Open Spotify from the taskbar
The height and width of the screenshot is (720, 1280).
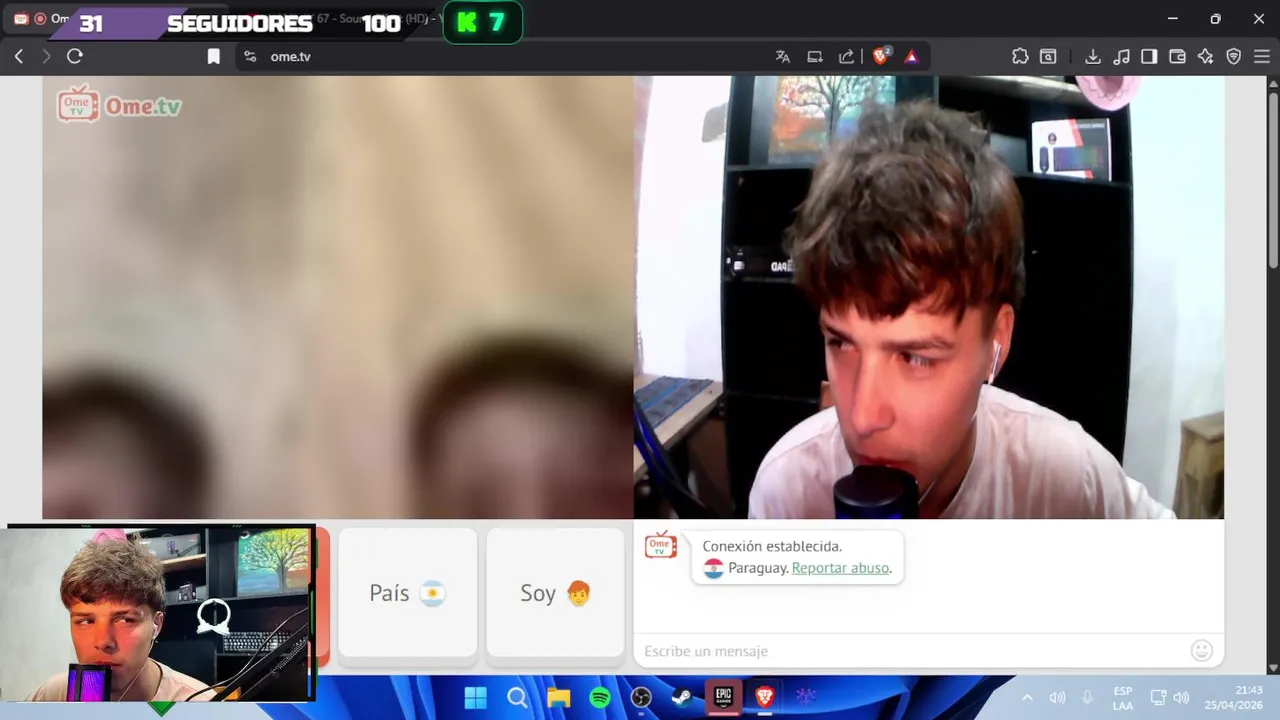coord(600,697)
